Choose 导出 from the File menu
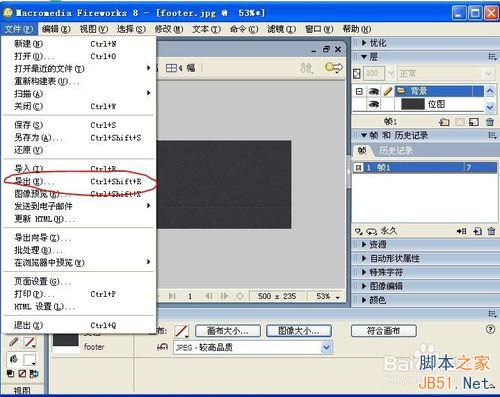Viewport: 500px width, 397px height. (x=79, y=182)
